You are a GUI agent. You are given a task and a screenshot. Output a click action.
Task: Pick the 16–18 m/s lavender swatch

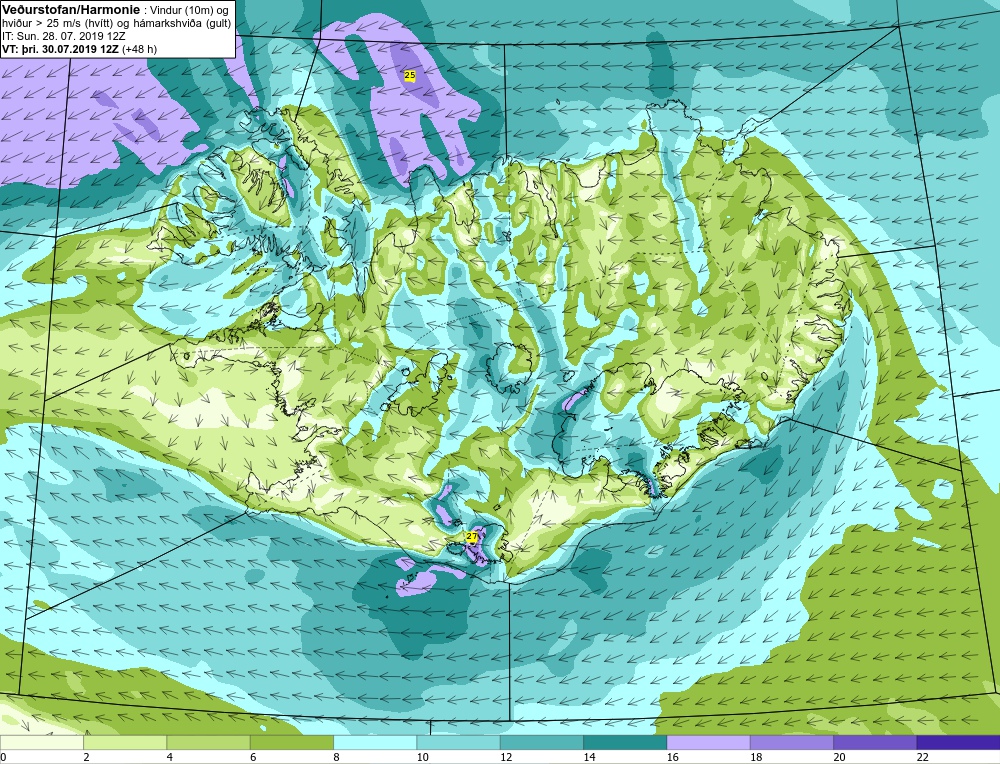[709, 742]
